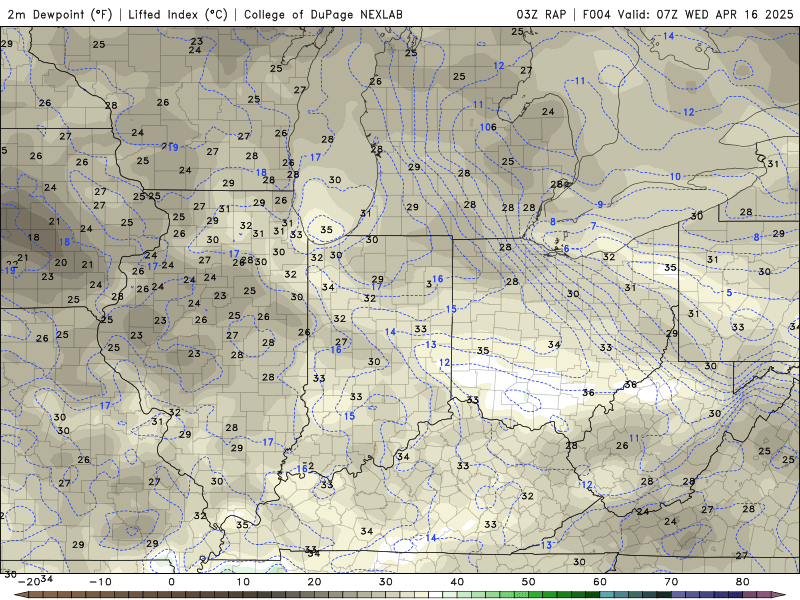The image size is (800, 600).
Task: Click the blue "5" lifted index contour label
Action: coord(729,292)
